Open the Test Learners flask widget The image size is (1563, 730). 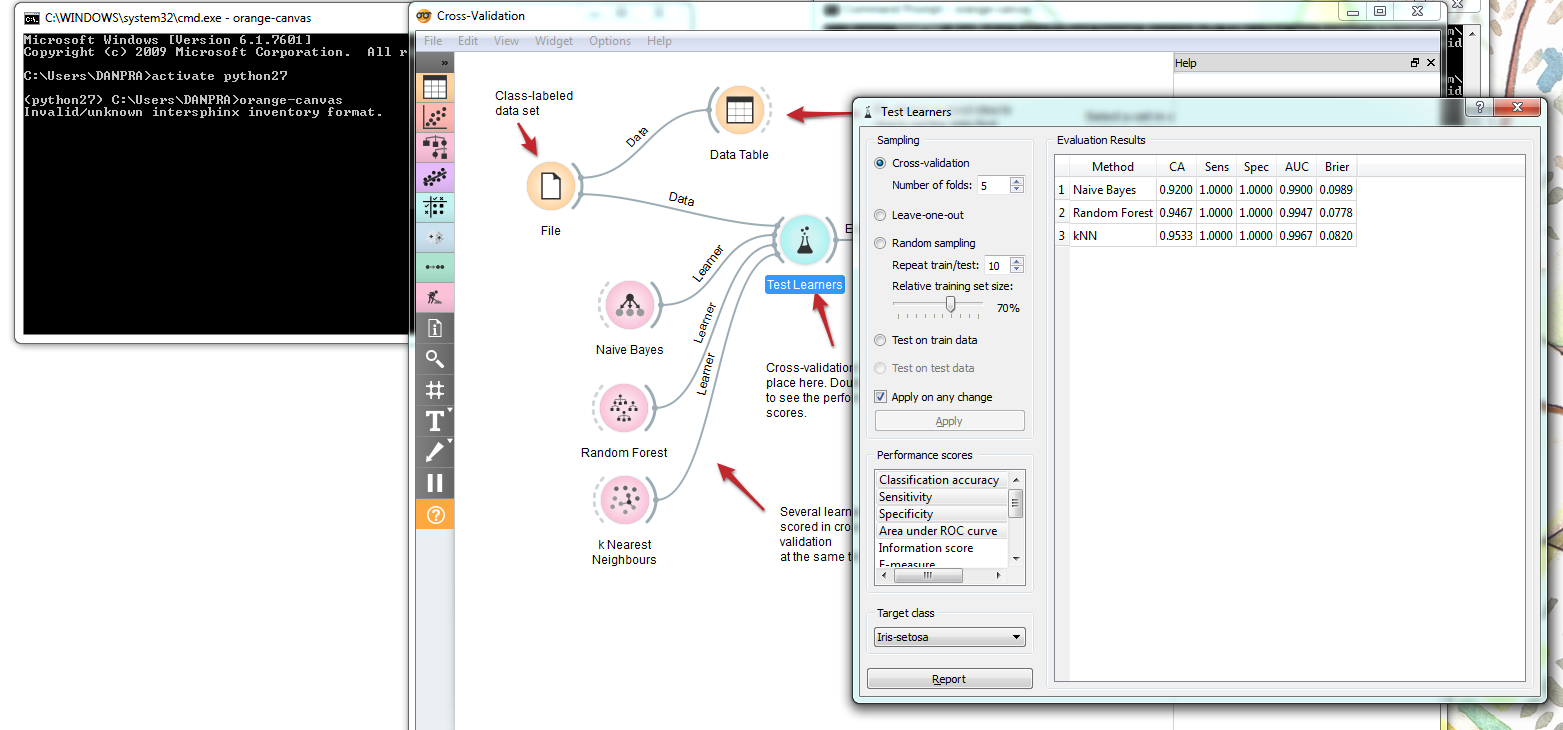806,239
